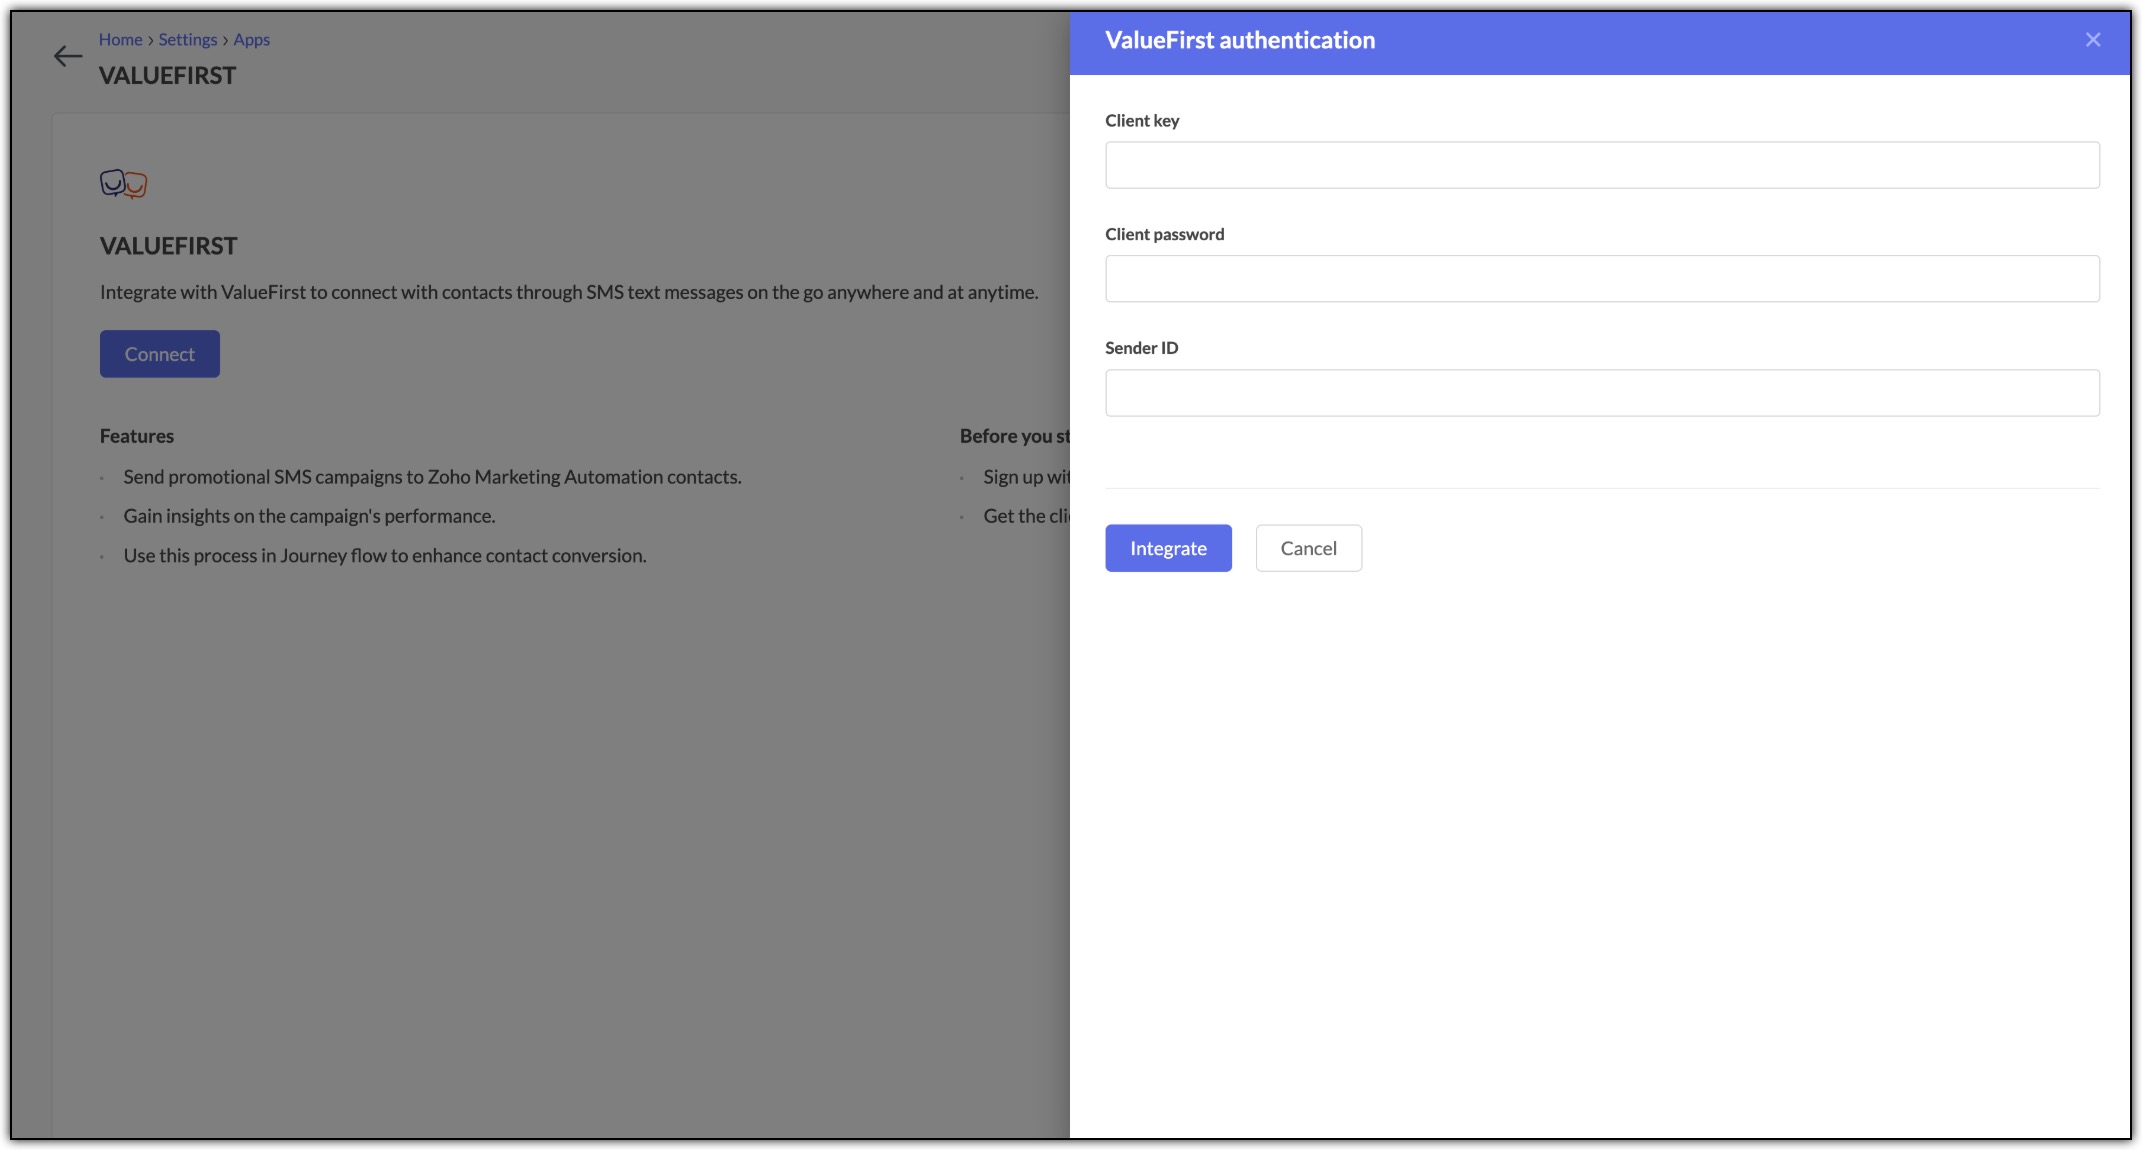
Task: Click the 'Before you st' heading
Action: coord(1015,436)
